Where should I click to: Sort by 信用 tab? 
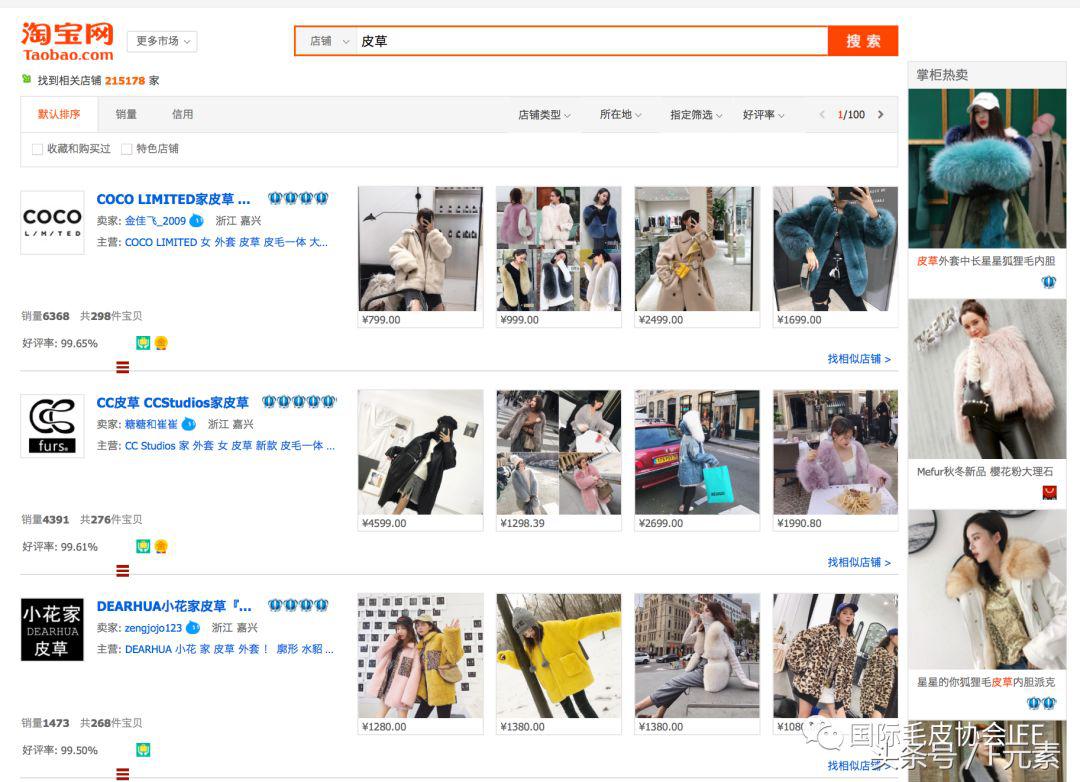tap(183, 114)
